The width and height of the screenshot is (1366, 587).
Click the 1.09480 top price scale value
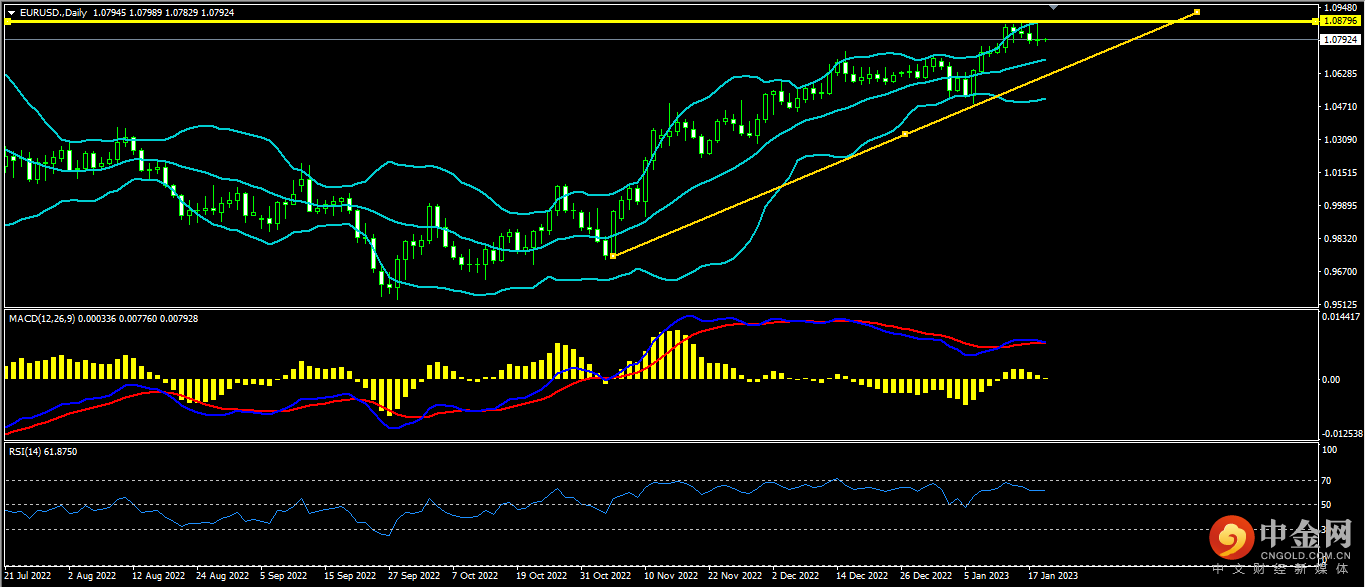pyautogui.click(x=1339, y=6)
